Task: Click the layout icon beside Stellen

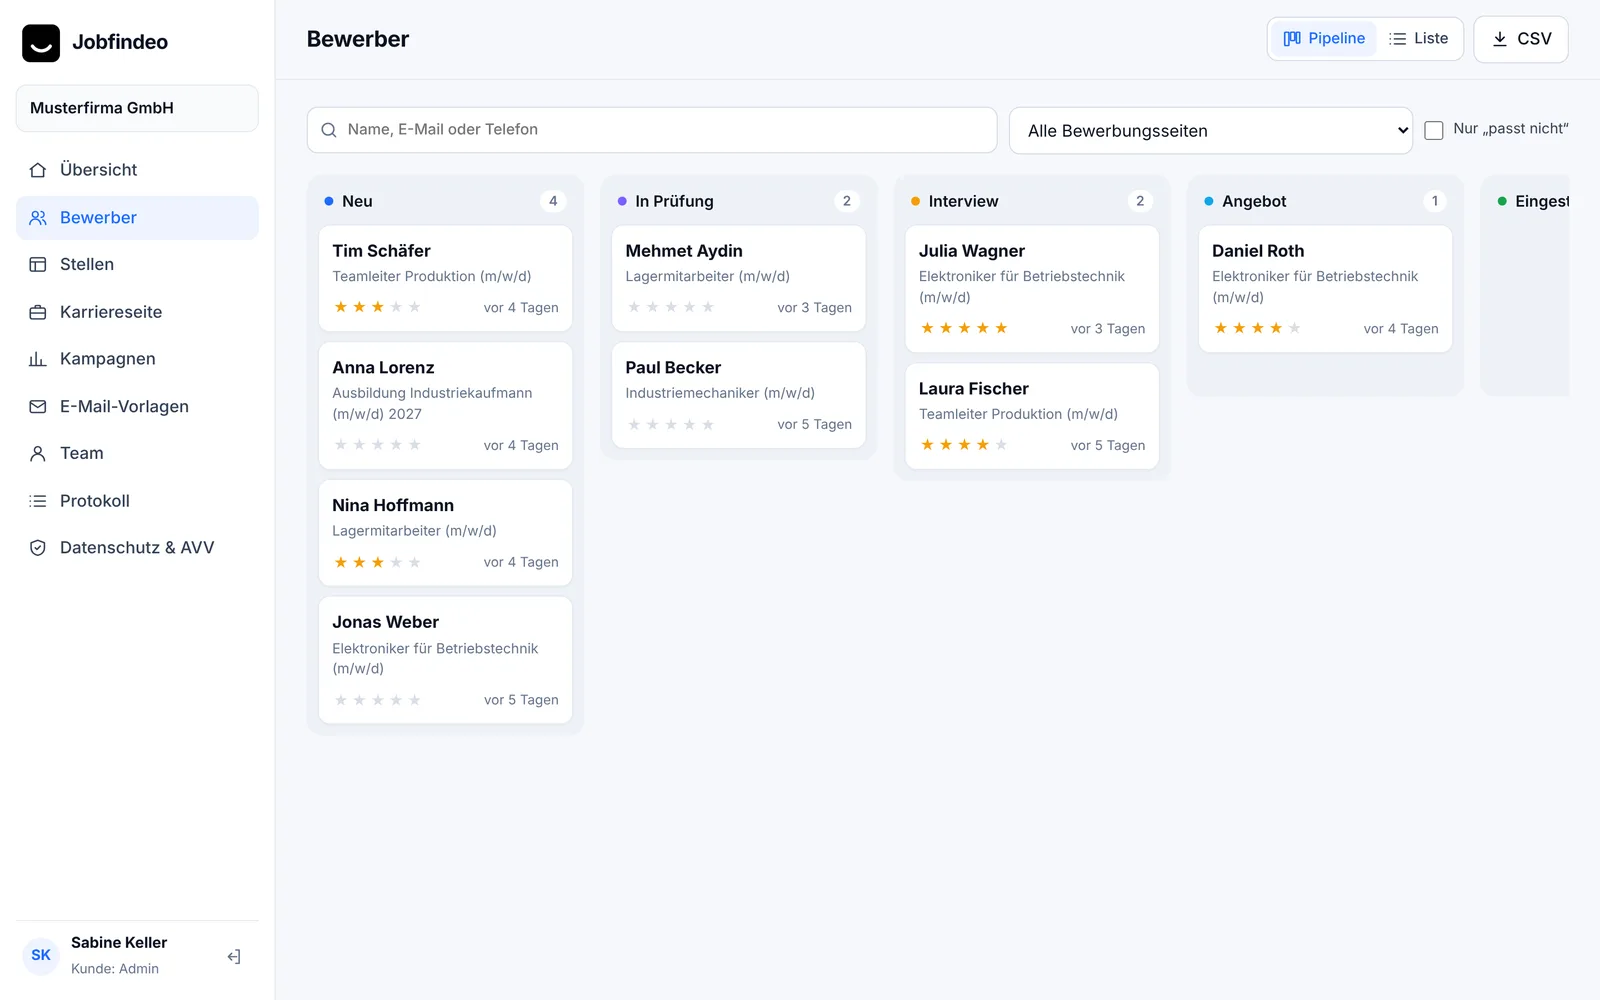Action: tap(38, 265)
